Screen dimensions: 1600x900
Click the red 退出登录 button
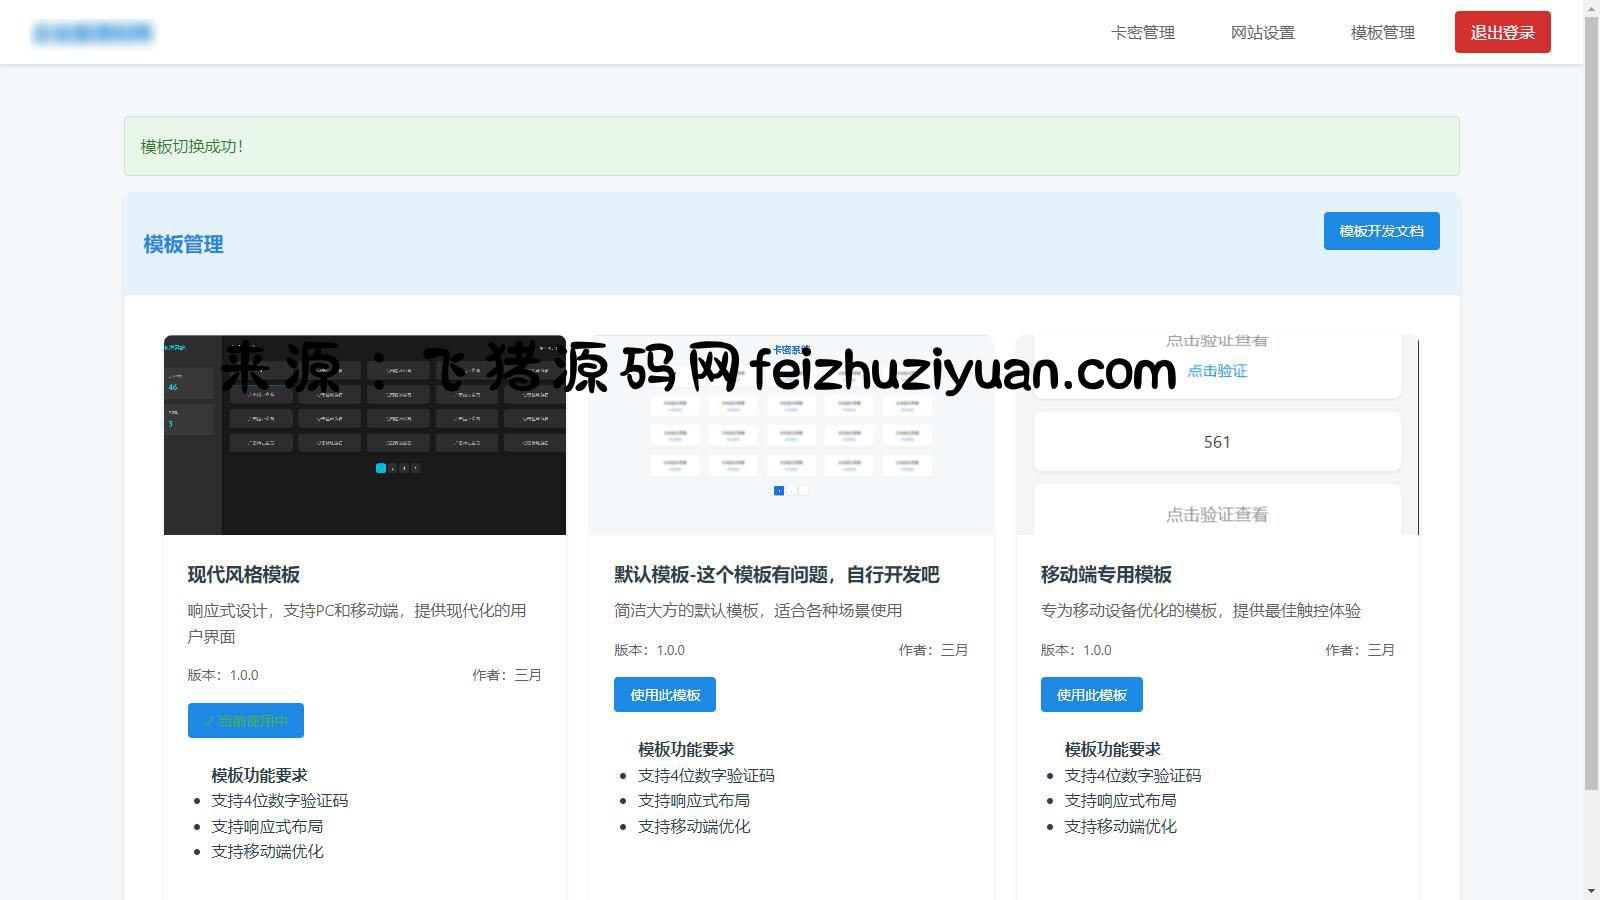click(x=1502, y=33)
